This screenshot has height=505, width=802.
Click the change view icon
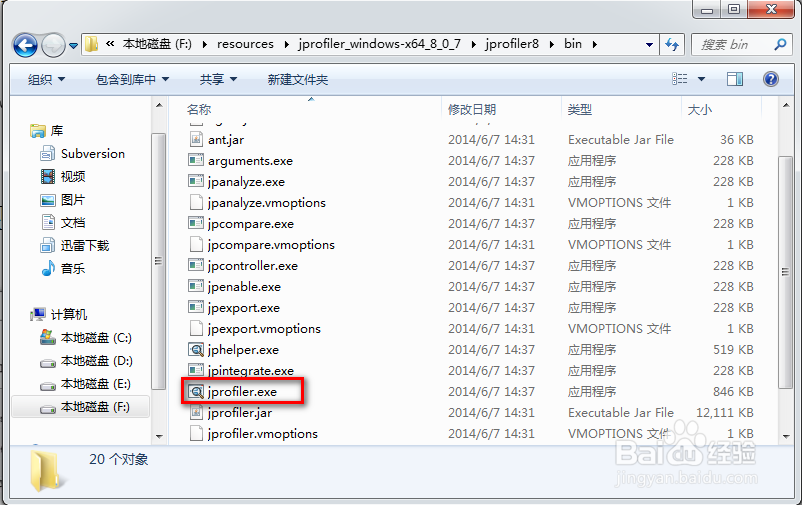click(679, 79)
